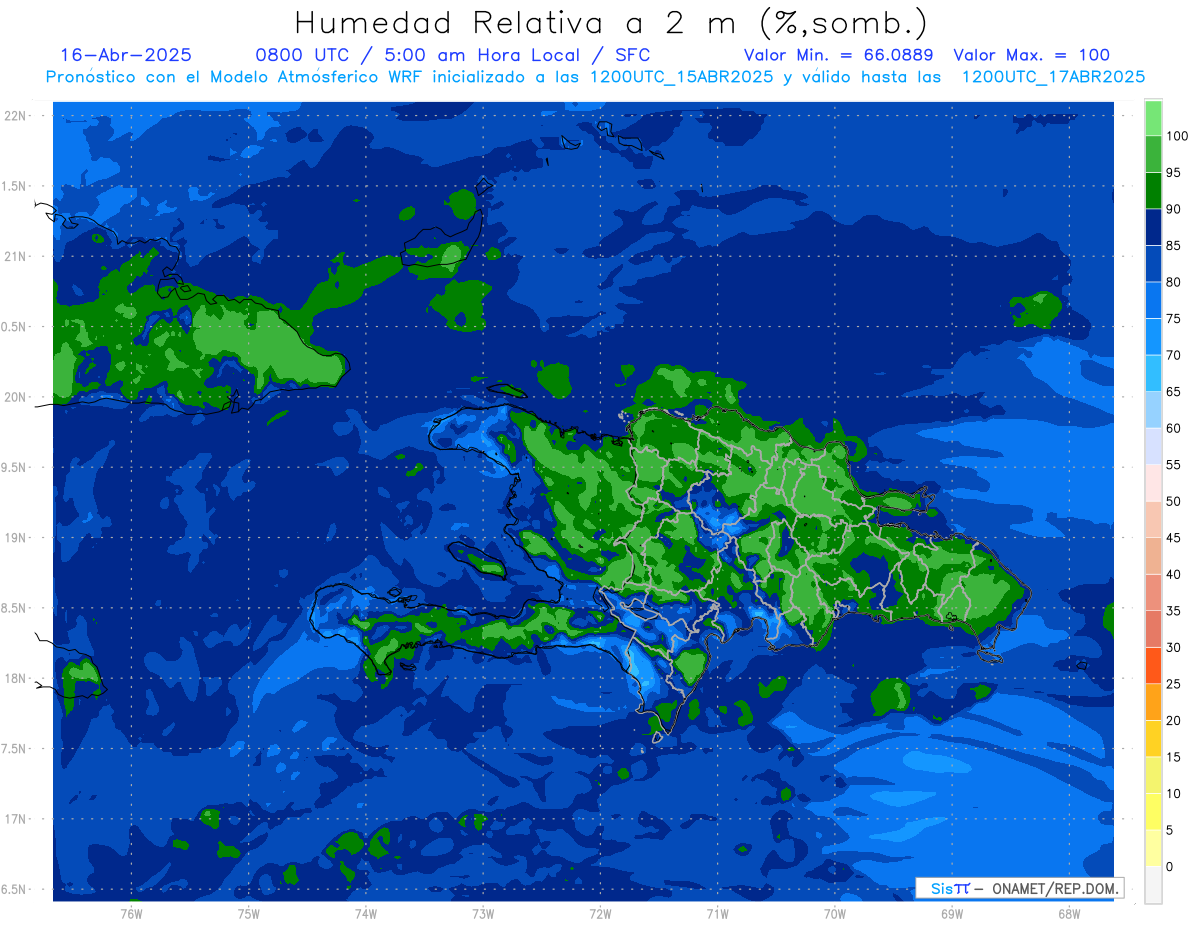Pick the dark green 90–95 legend swatch
The image size is (1200, 927).
tap(1153, 190)
